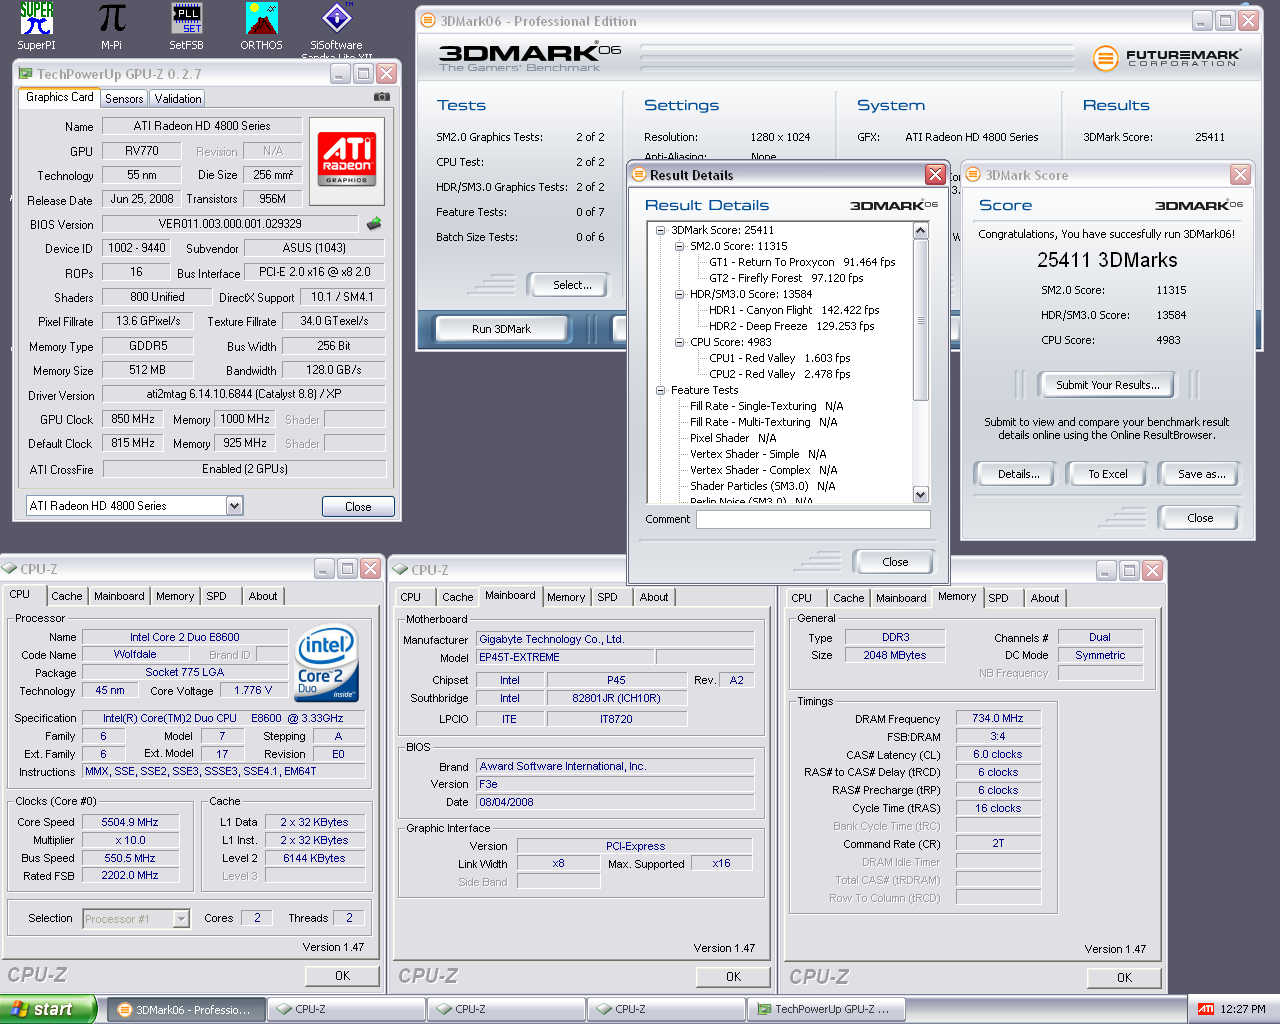This screenshot has width=1280, height=1024.
Task: Switch to 3DMark06 taskbar button
Action: [186, 1009]
